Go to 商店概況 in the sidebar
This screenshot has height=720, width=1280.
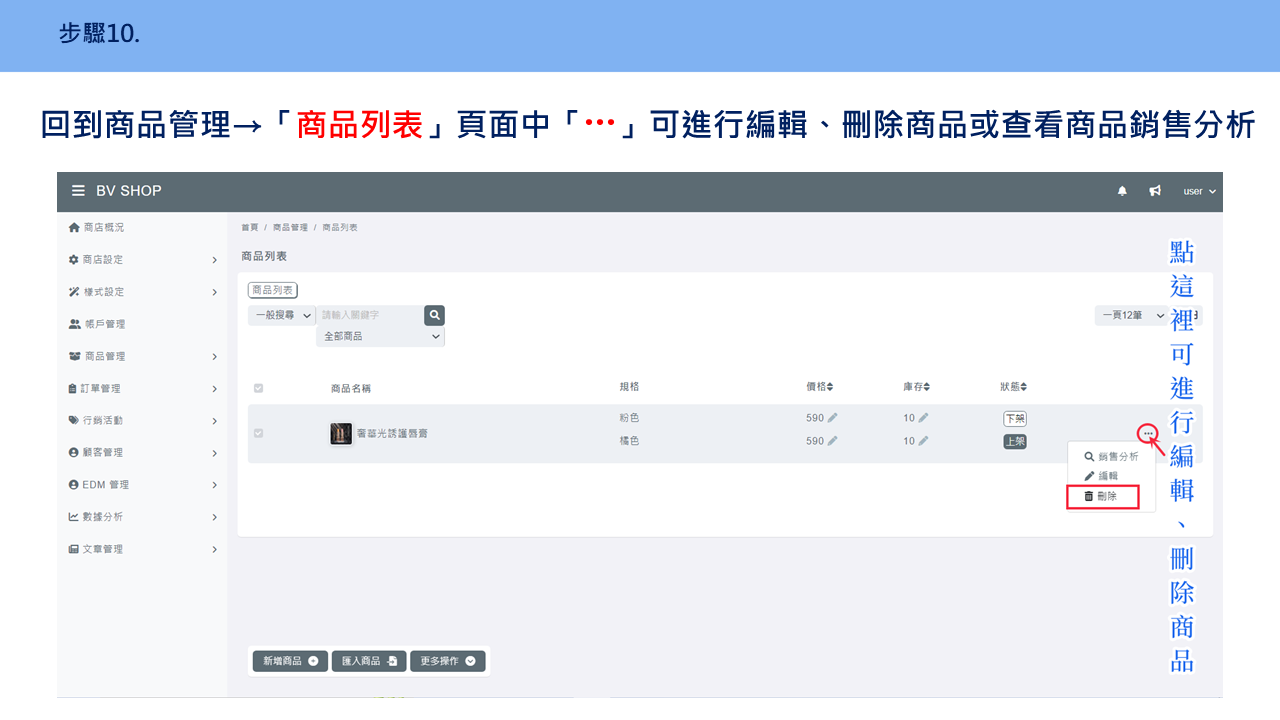pyautogui.click(x=96, y=228)
